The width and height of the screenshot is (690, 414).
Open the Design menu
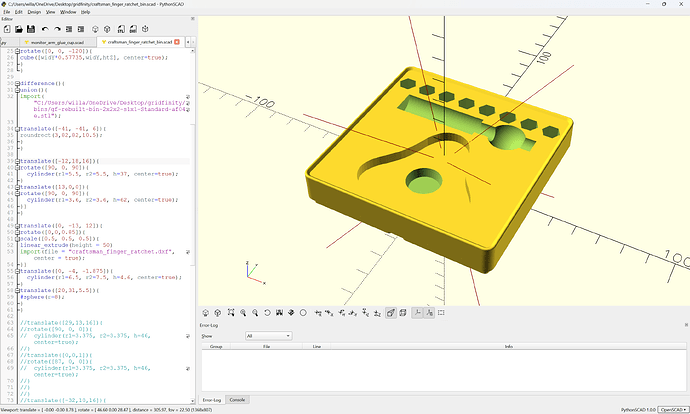click(34, 12)
